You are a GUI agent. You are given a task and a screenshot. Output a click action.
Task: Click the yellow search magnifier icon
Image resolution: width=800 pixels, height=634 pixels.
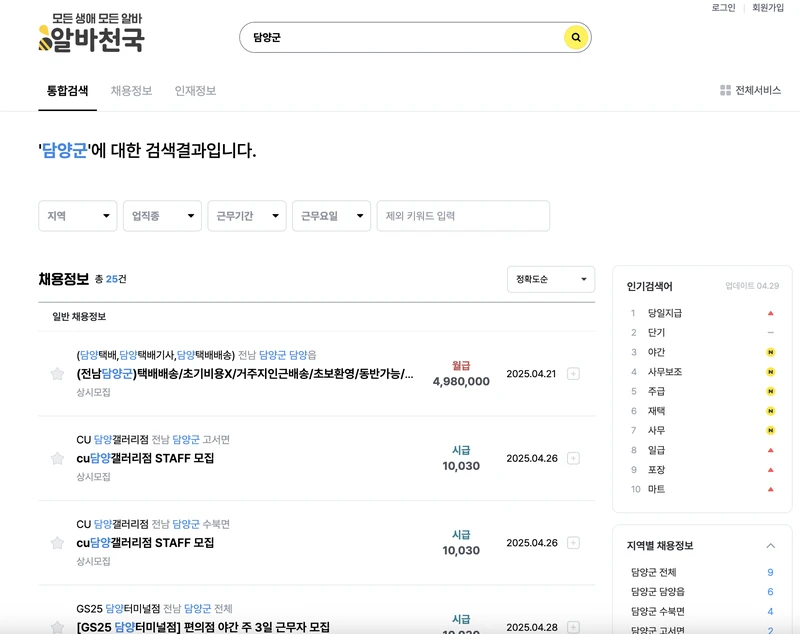point(574,38)
